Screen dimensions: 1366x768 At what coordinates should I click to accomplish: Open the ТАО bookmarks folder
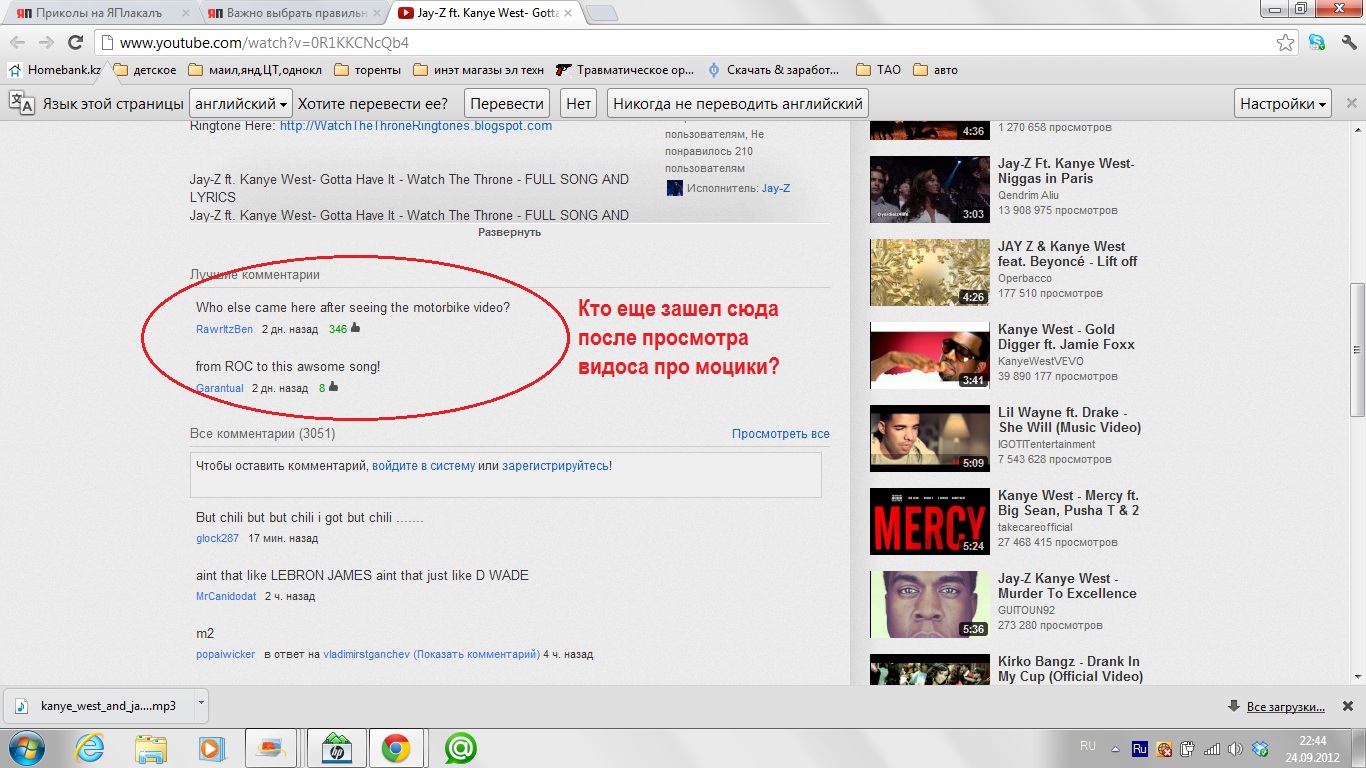(879, 70)
